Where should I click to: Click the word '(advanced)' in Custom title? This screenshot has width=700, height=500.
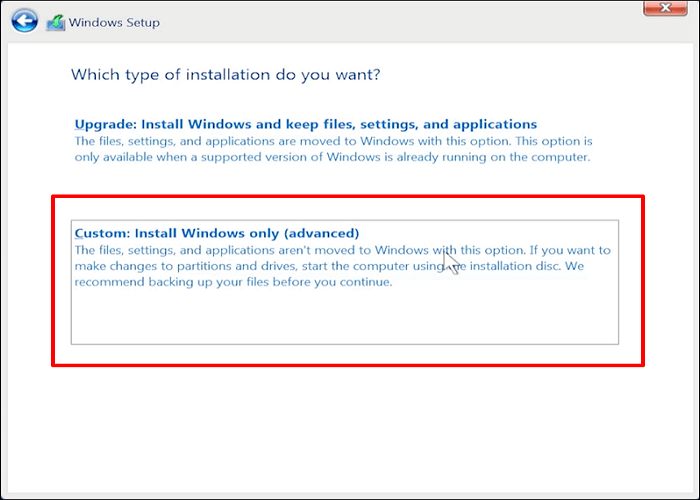(x=324, y=233)
